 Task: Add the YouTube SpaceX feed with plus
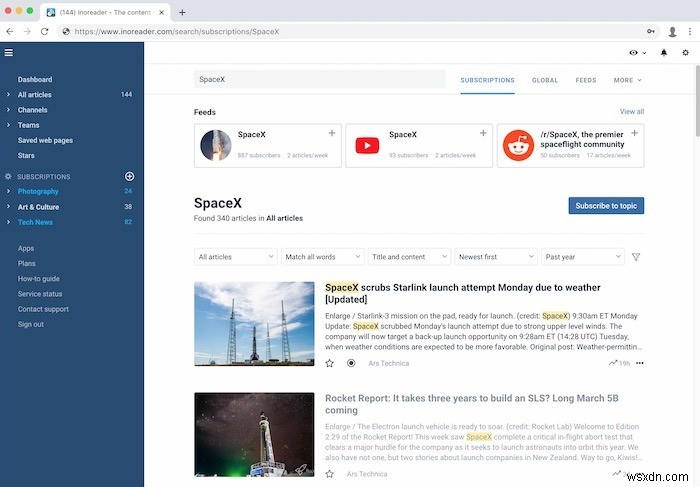coord(483,133)
